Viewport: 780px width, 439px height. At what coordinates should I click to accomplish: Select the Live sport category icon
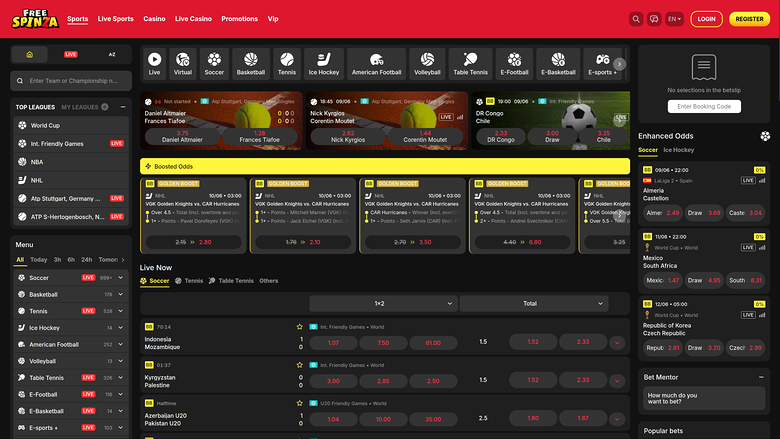click(x=154, y=64)
